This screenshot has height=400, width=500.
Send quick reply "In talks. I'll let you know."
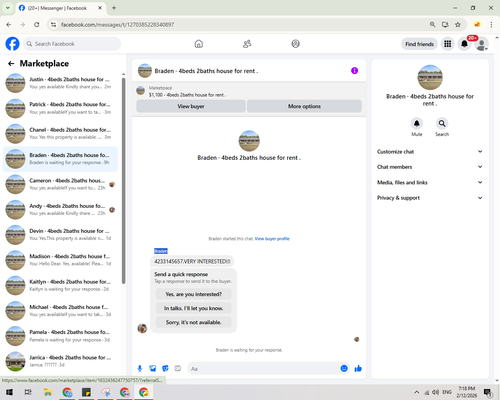tap(194, 308)
